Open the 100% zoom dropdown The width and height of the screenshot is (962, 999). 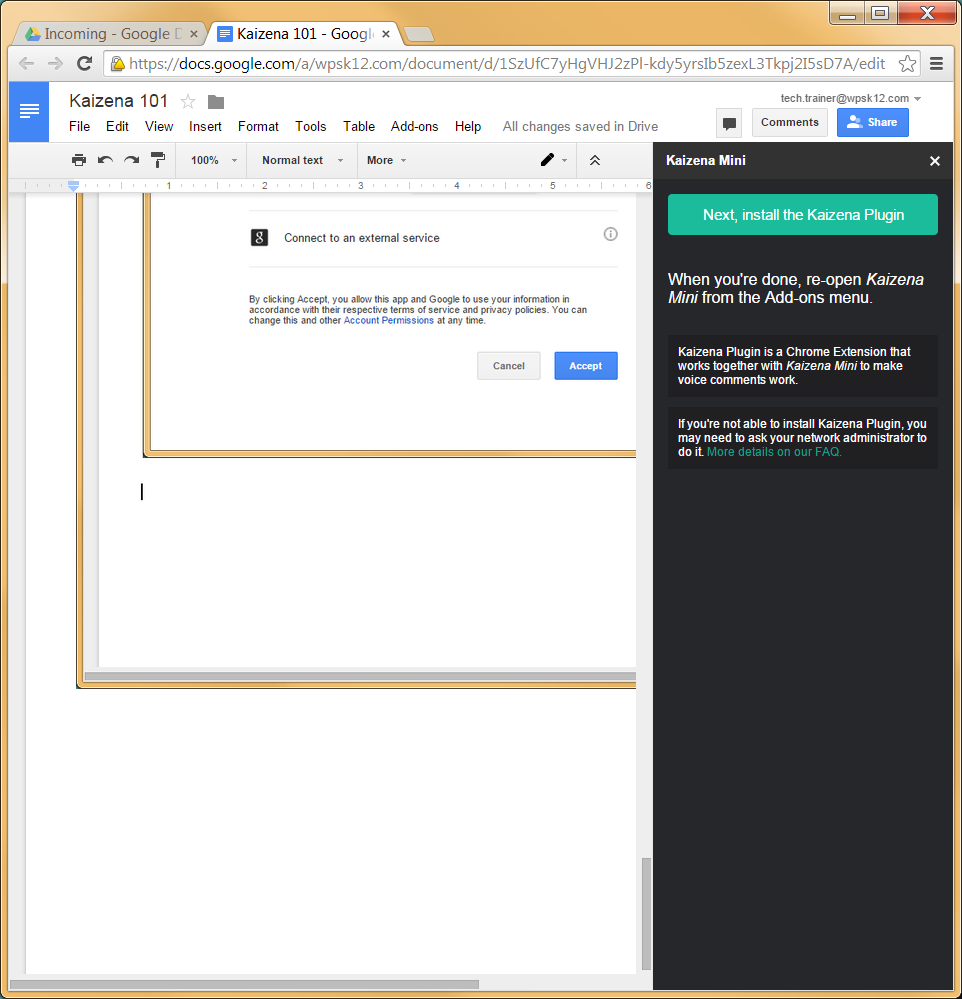213,160
